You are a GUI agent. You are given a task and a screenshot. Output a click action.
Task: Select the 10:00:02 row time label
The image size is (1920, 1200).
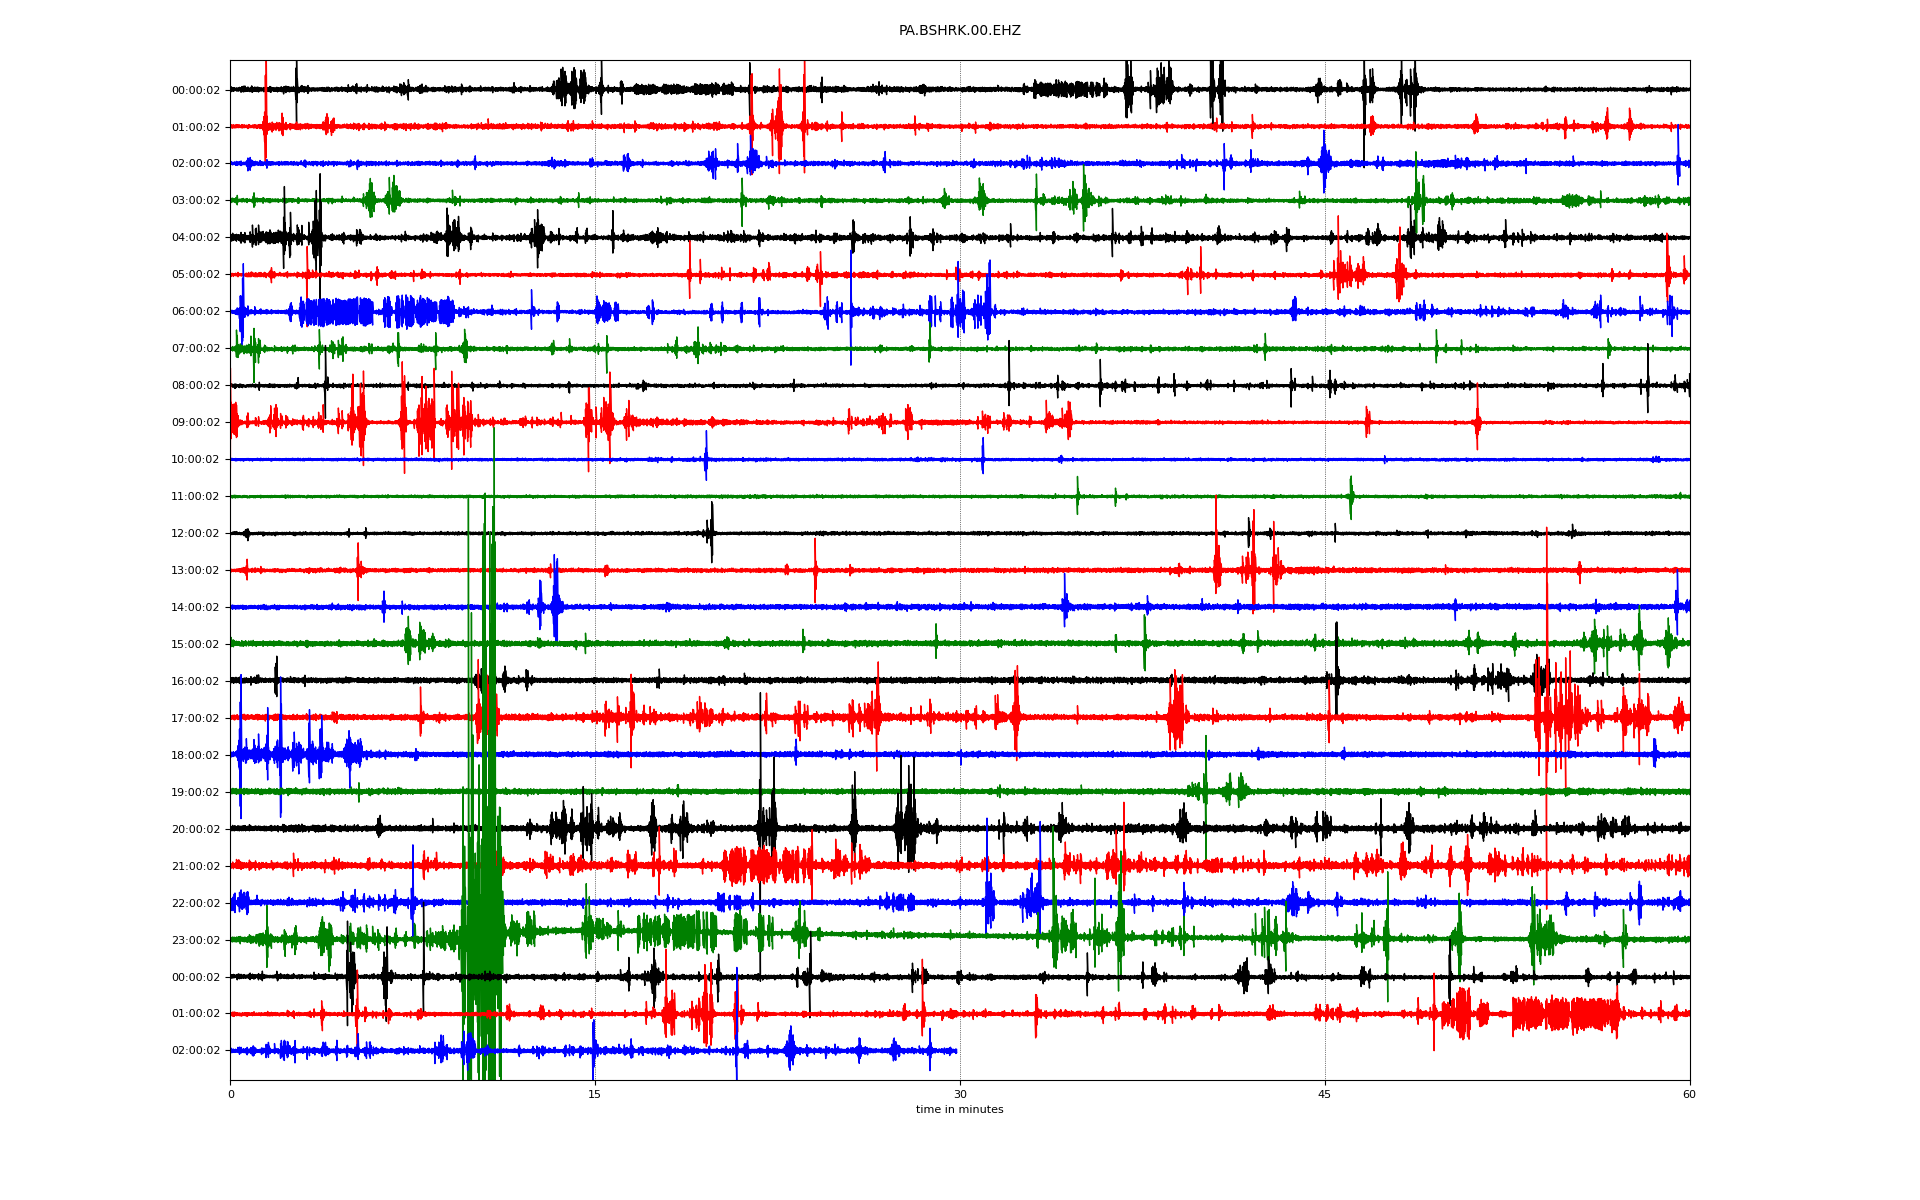pyautogui.click(x=195, y=460)
